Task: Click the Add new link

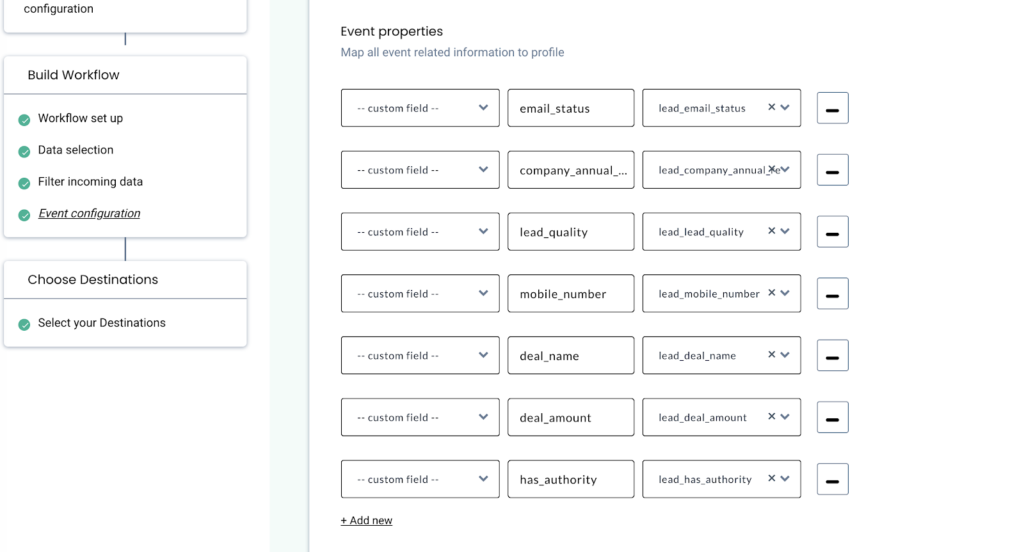Action: (367, 521)
